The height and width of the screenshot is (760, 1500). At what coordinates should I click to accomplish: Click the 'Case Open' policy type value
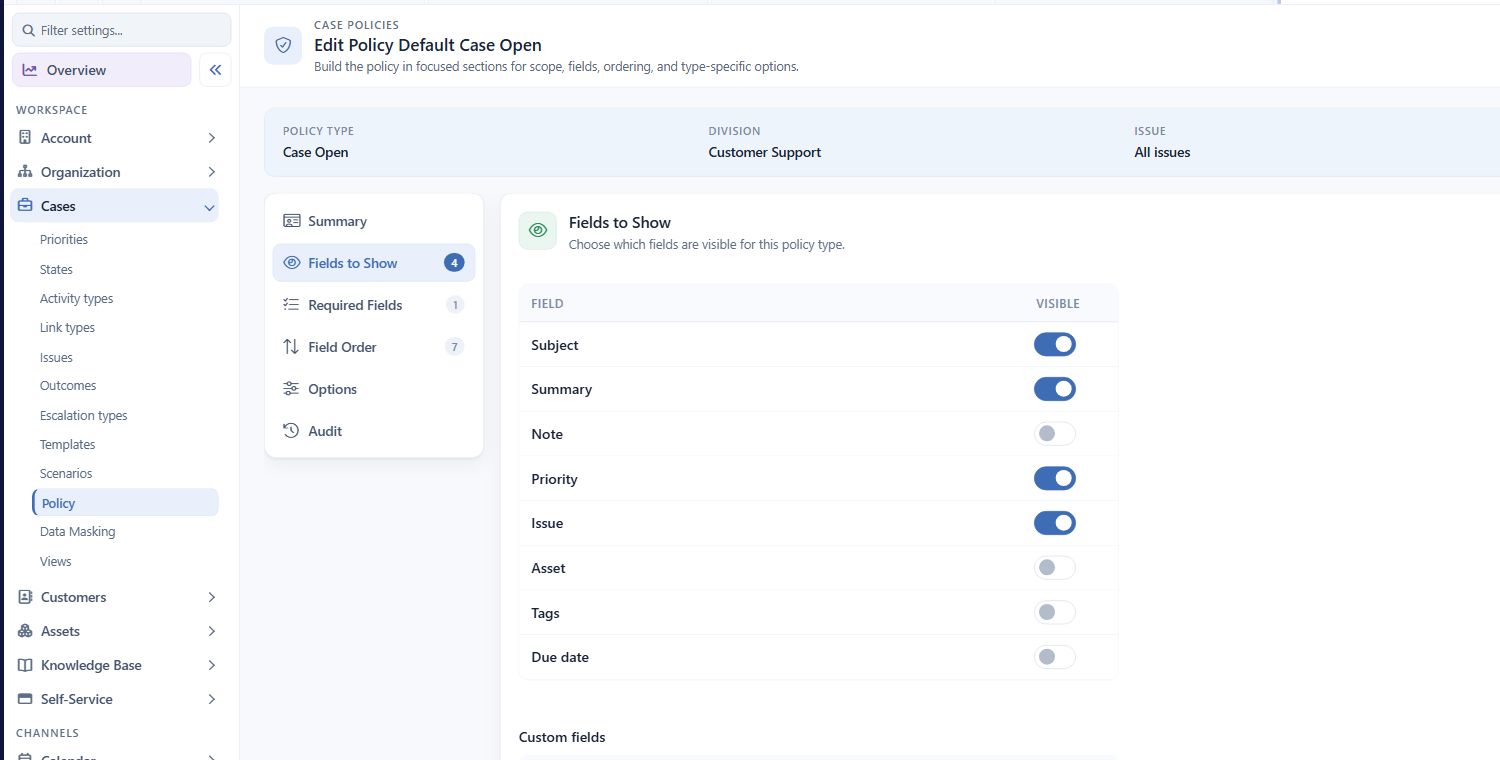(x=316, y=153)
